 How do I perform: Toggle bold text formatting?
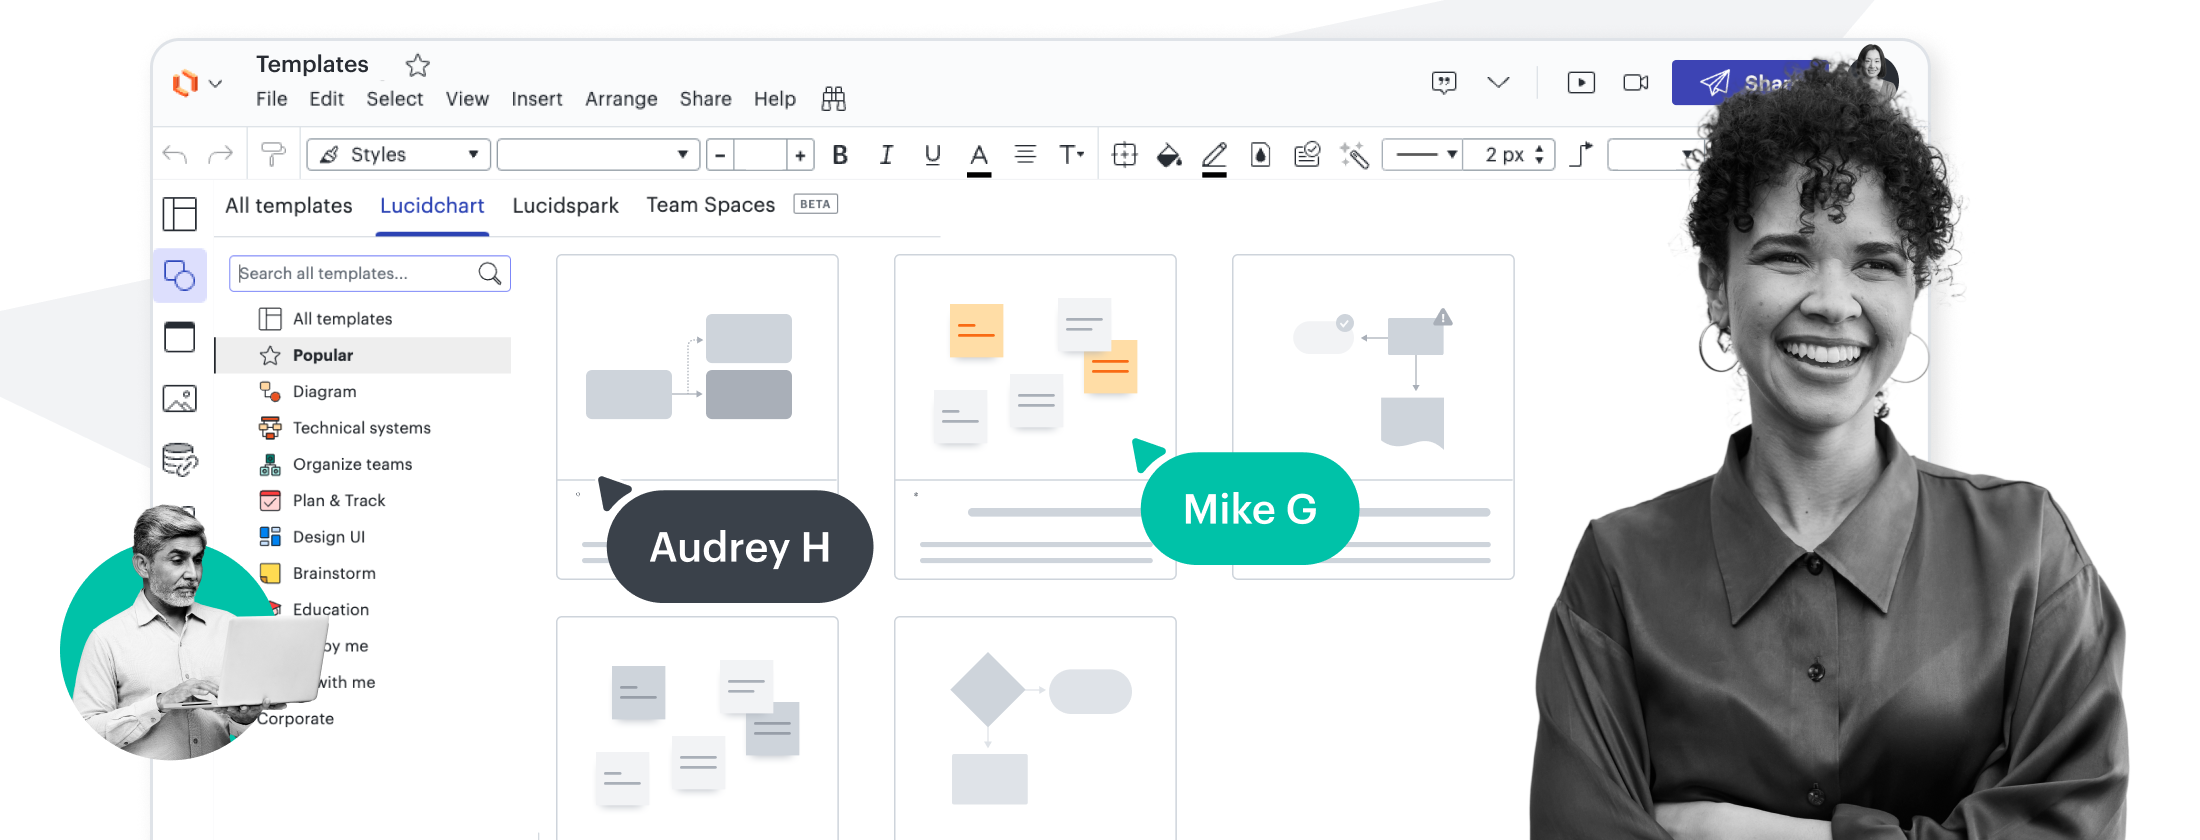(x=840, y=155)
